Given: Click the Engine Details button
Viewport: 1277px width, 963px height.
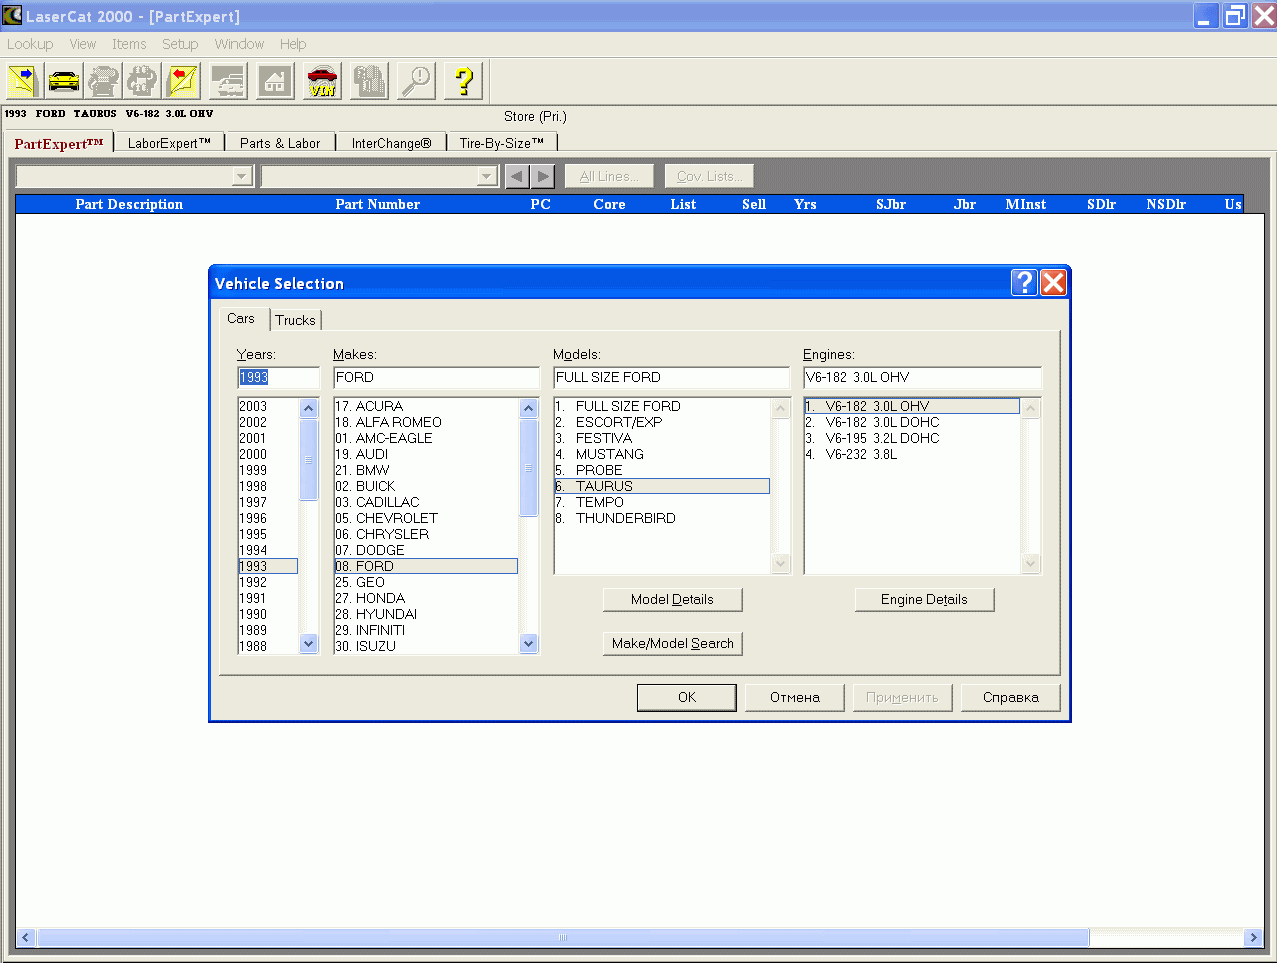Looking at the screenshot, I should click(x=924, y=599).
